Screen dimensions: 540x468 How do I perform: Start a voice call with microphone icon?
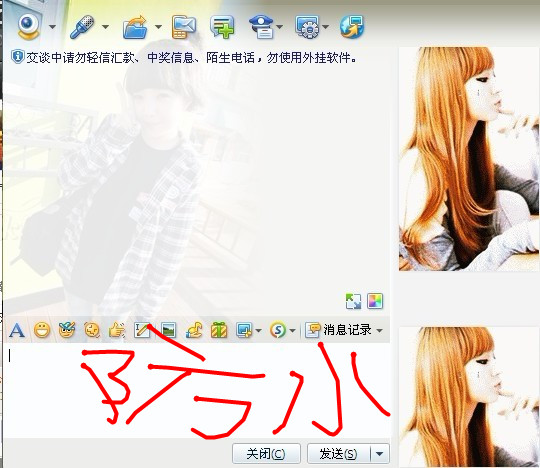(82, 27)
